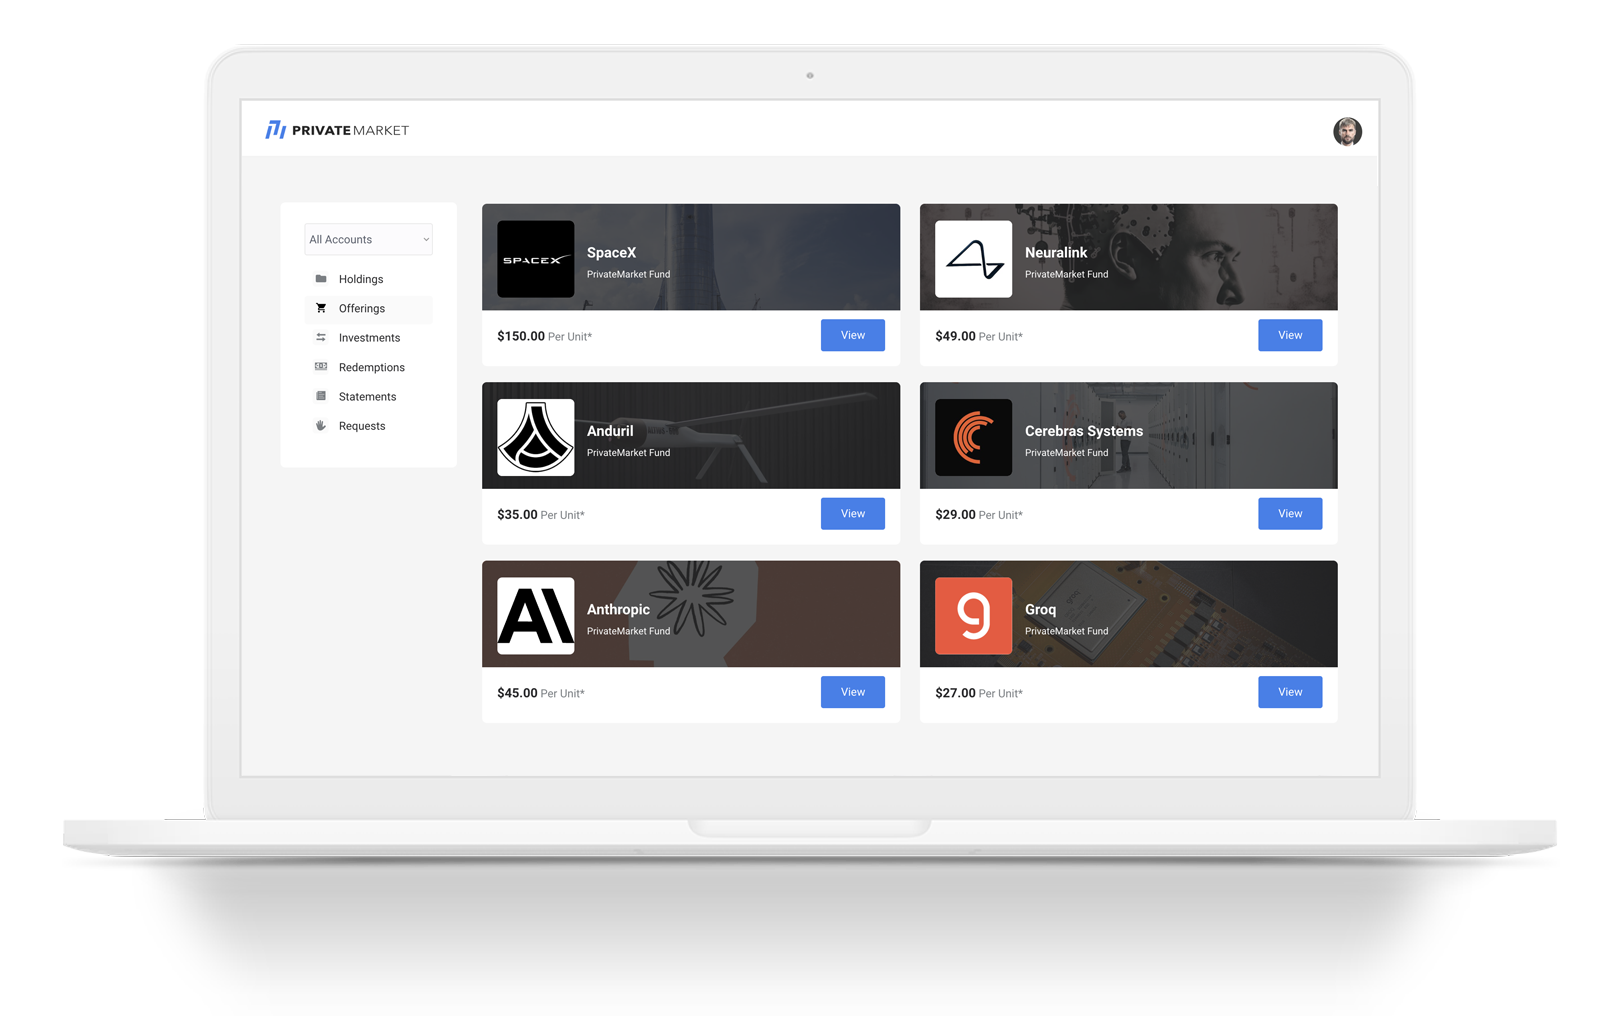Image resolution: width=1620 pixels, height=1016 pixels.
Task: Click the Investments transfer arrows icon
Action: [321, 337]
